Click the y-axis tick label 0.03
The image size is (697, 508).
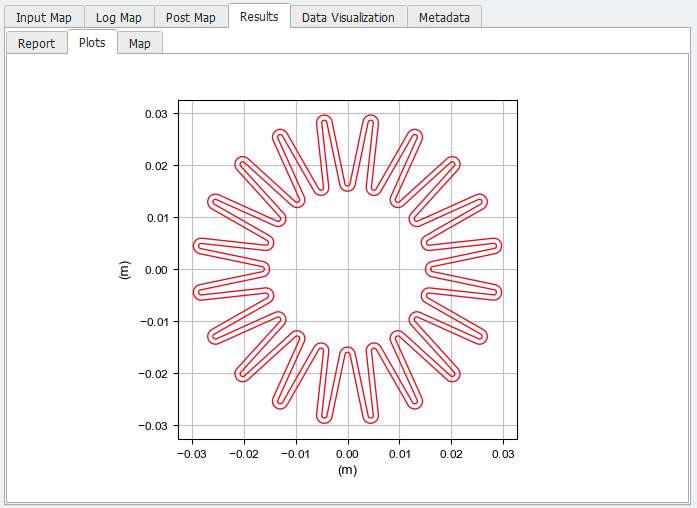pyautogui.click(x=156, y=114)
